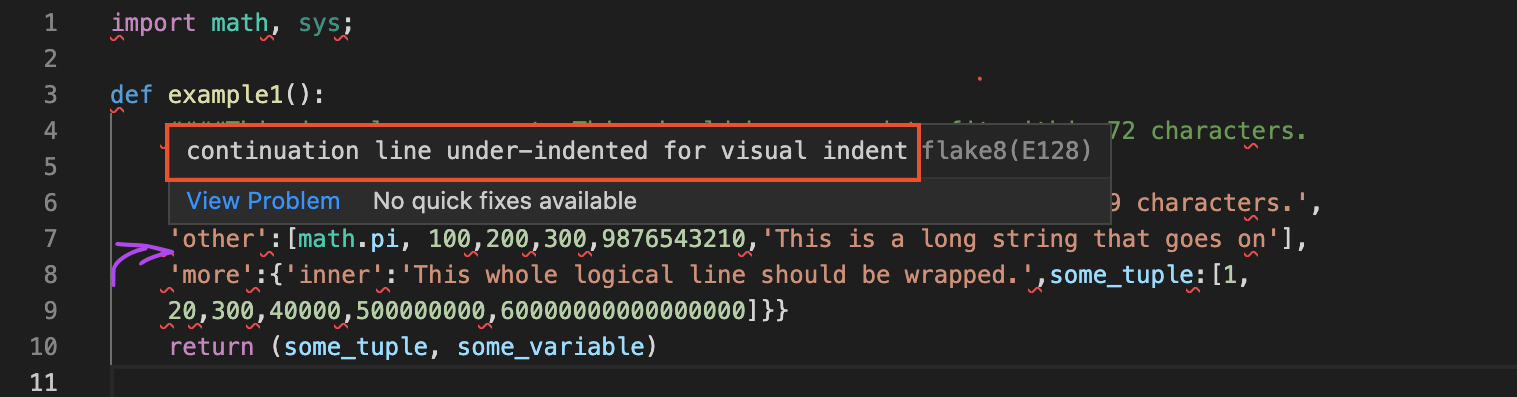1517x397 pixels.
Task: Place cursor on empty line 11
Action: click(x=800, y=383)
